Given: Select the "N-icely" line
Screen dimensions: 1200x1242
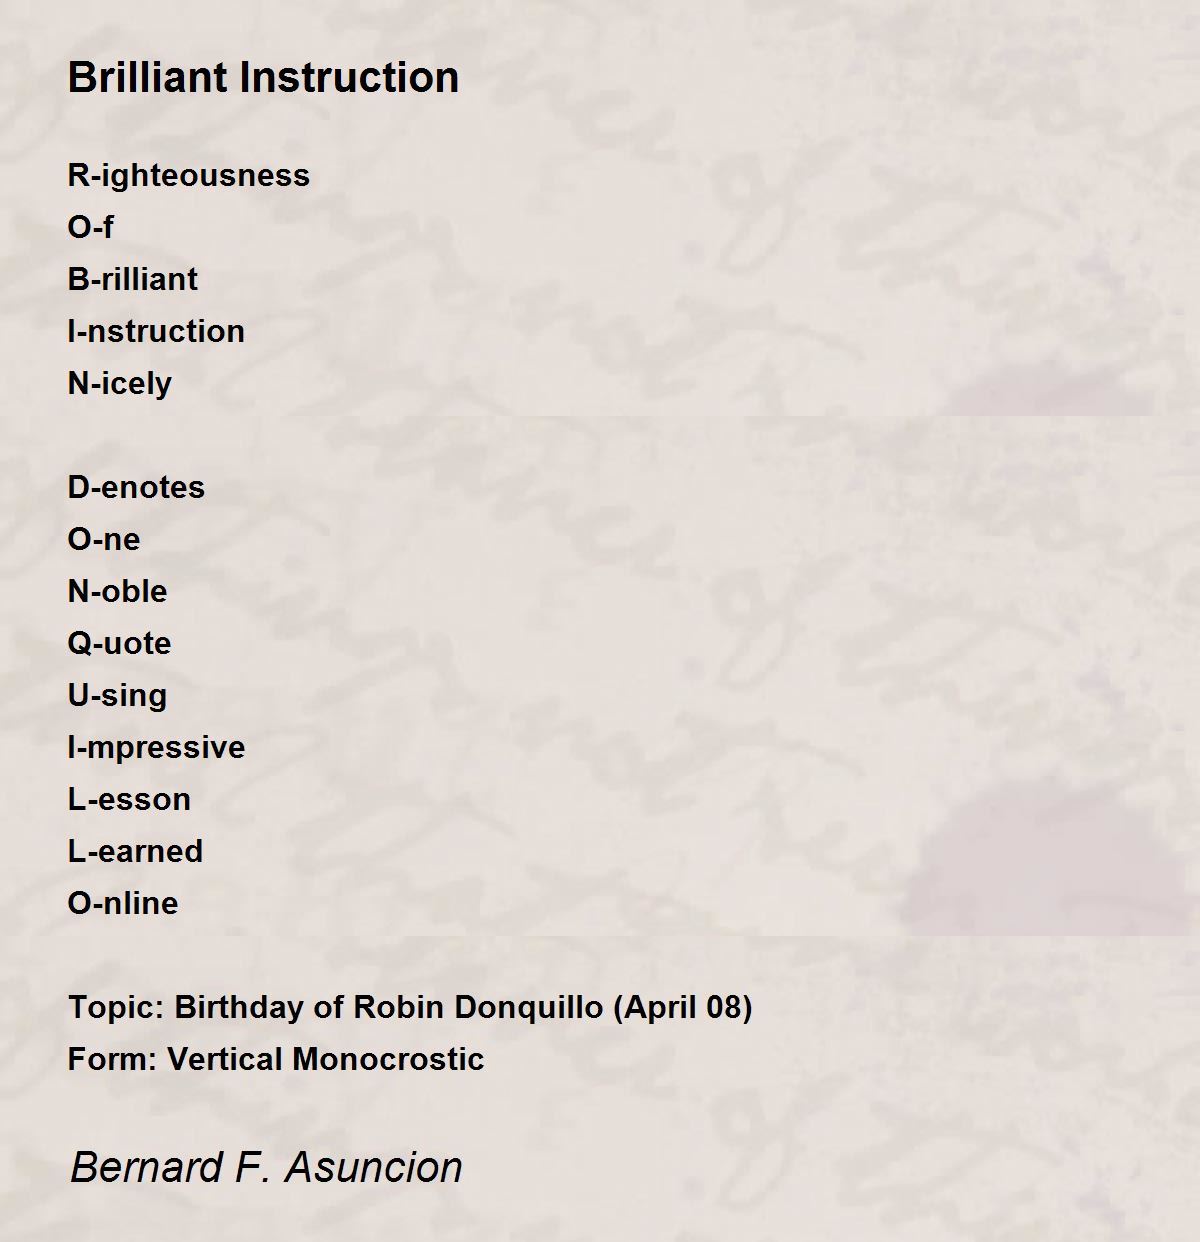Looking at the screenshot, I should point(119,384).
